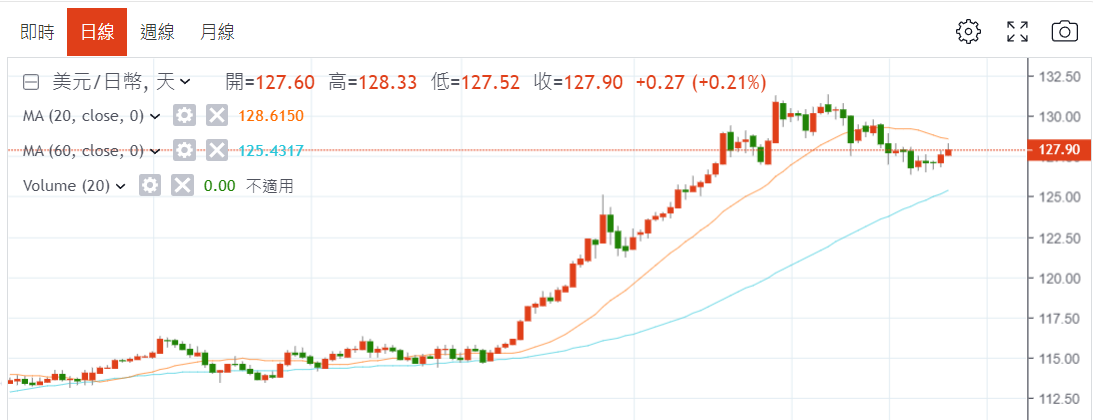This screenshot has width=1093, height=420.
Task: Expand MA (20, close, 0) dropdown
Action: click(155, 116)
